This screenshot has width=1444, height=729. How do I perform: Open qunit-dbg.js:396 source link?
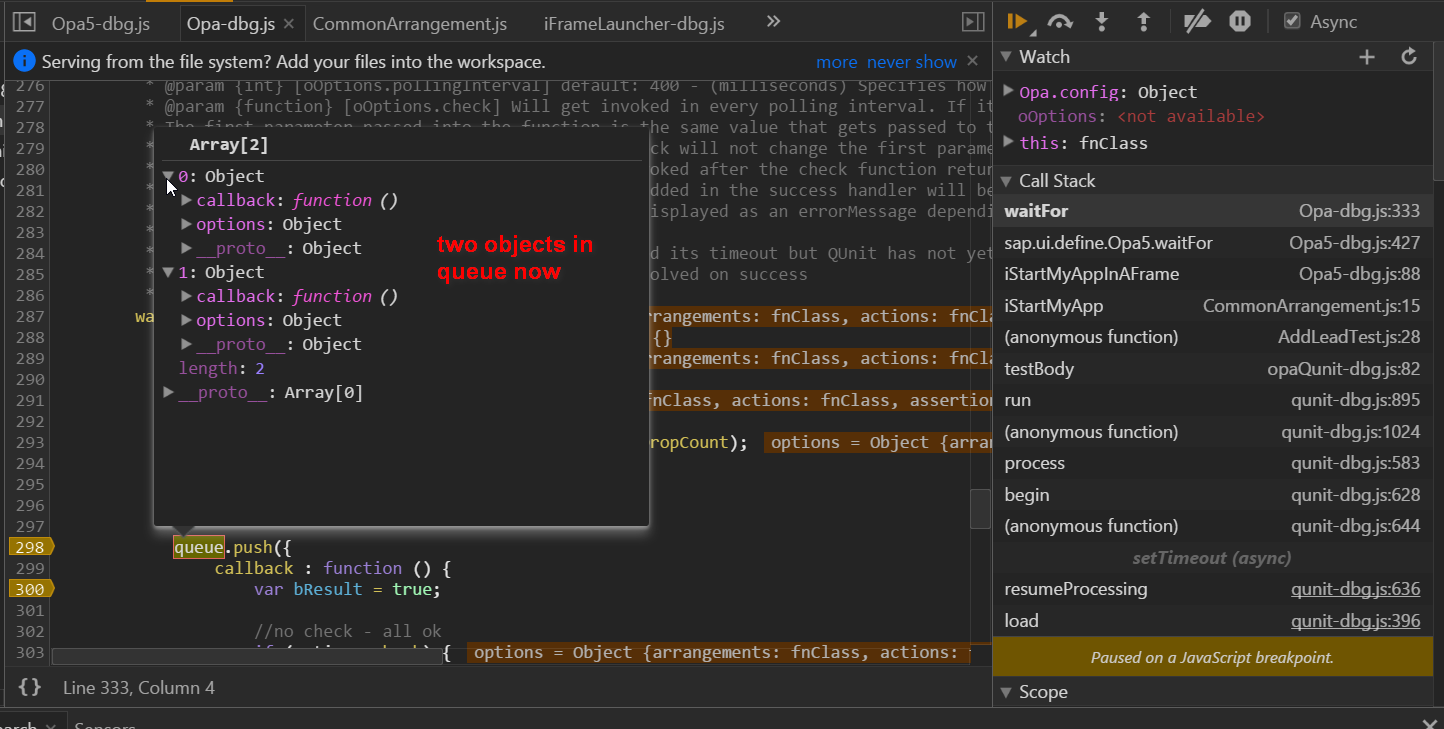pyautogui.click(x=1355, y=621)
